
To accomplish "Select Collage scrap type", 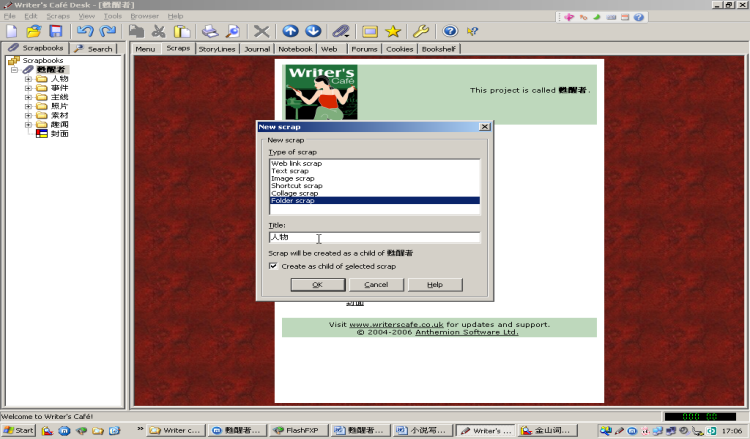I will (374, 193).
